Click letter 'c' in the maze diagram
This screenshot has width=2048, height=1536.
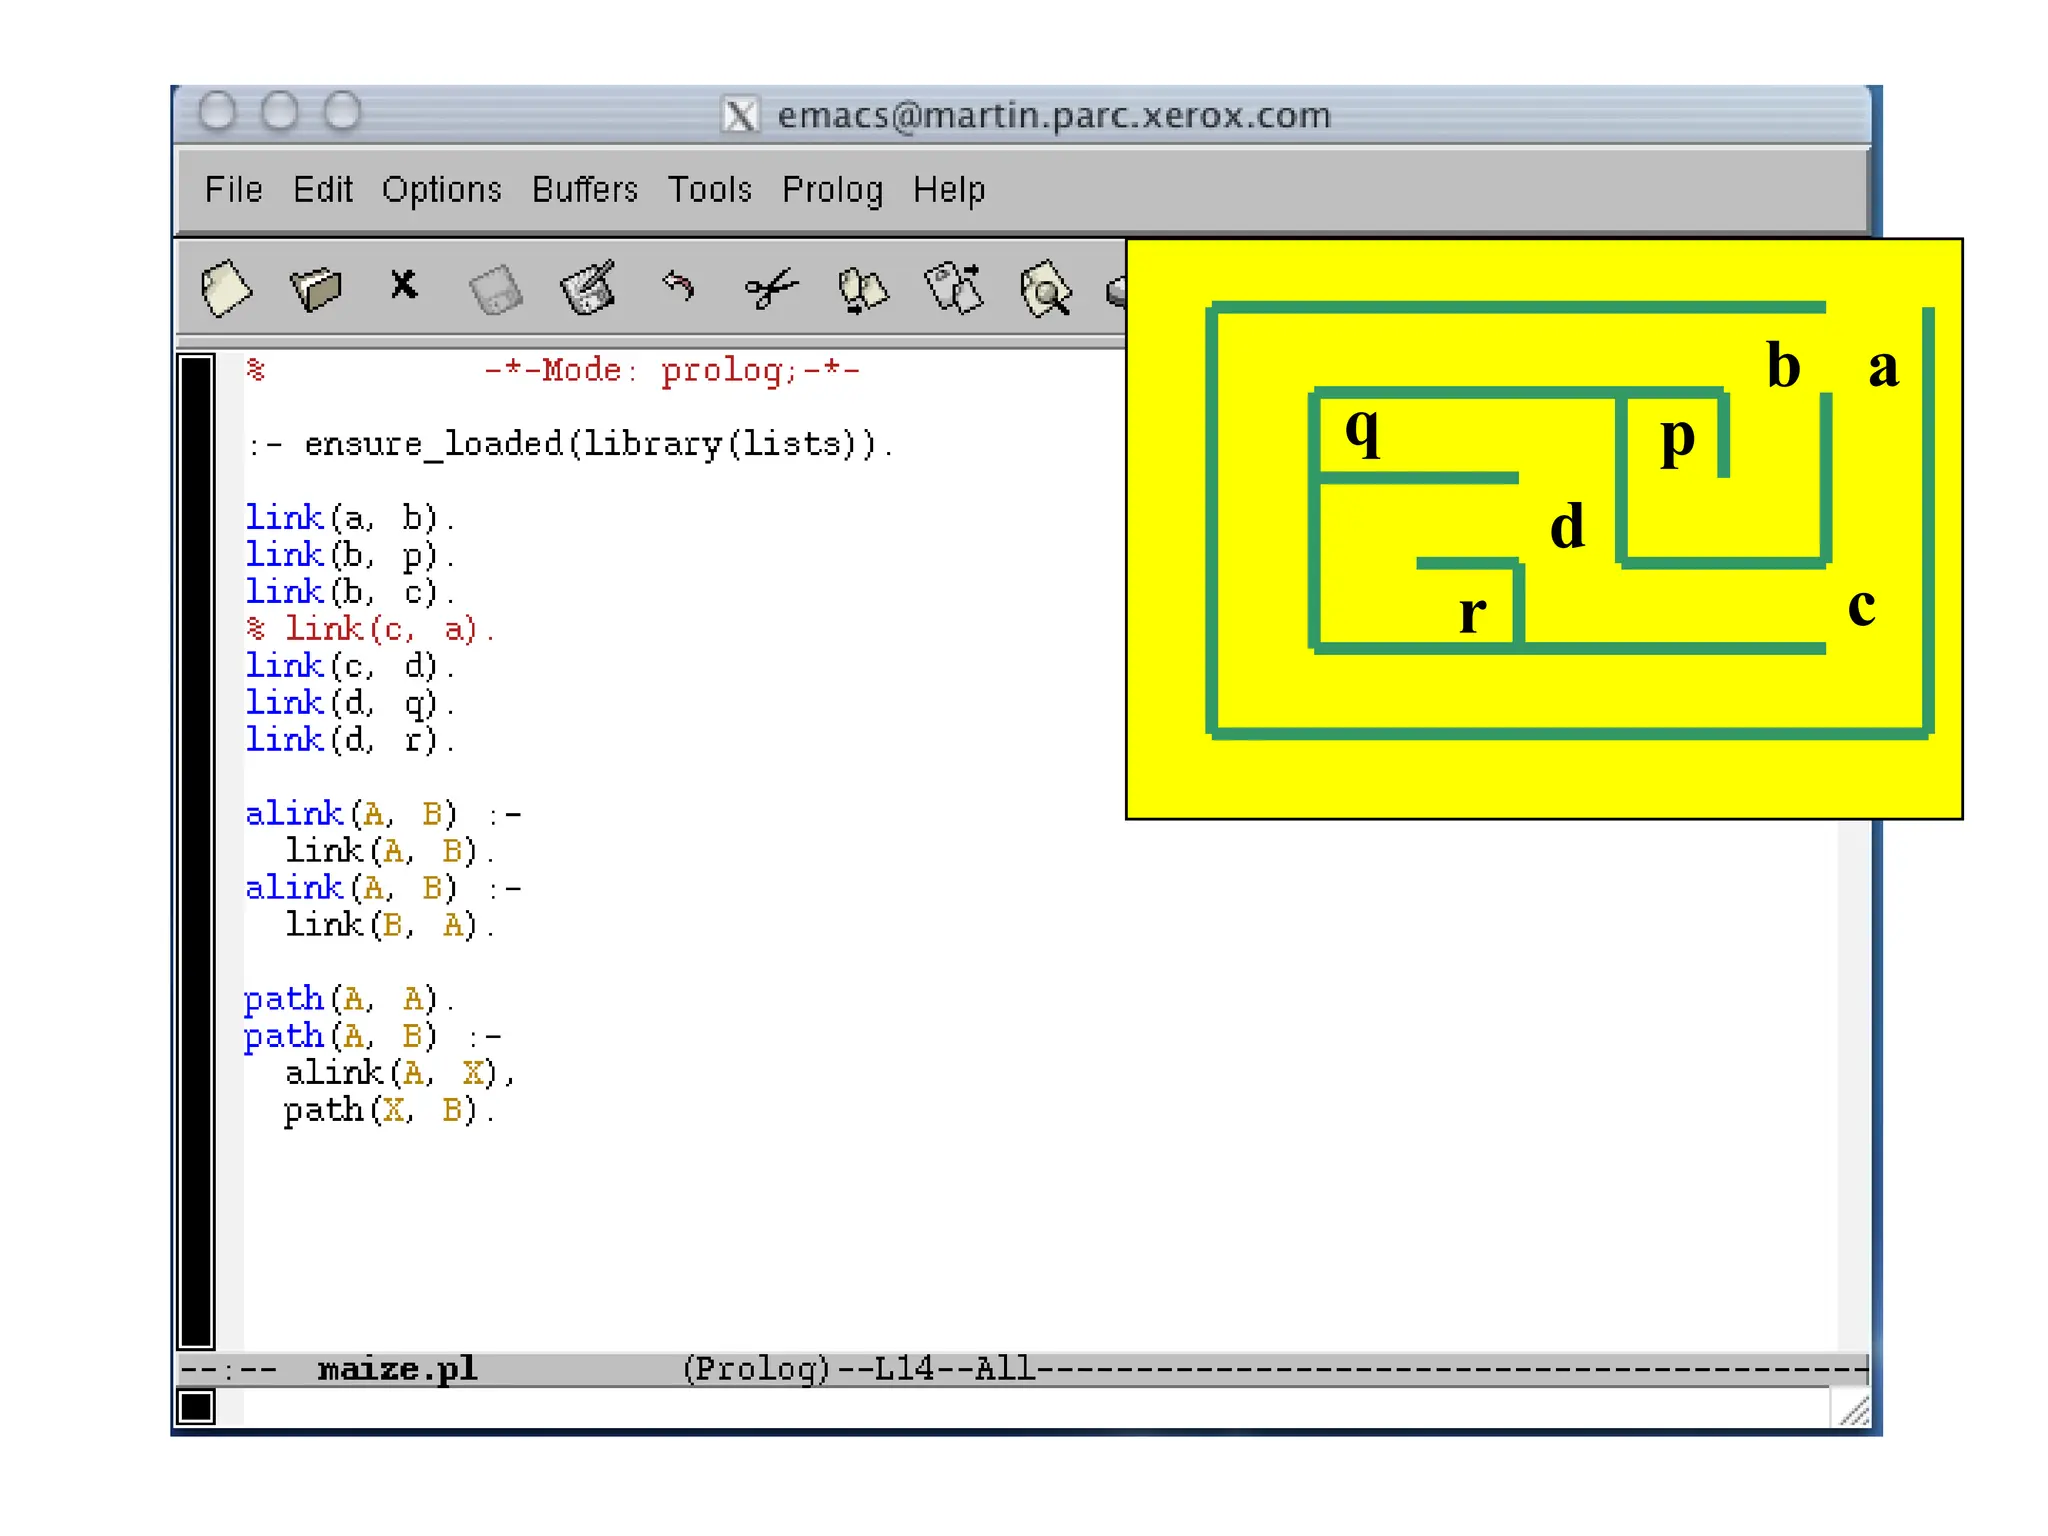point(1861,606)
